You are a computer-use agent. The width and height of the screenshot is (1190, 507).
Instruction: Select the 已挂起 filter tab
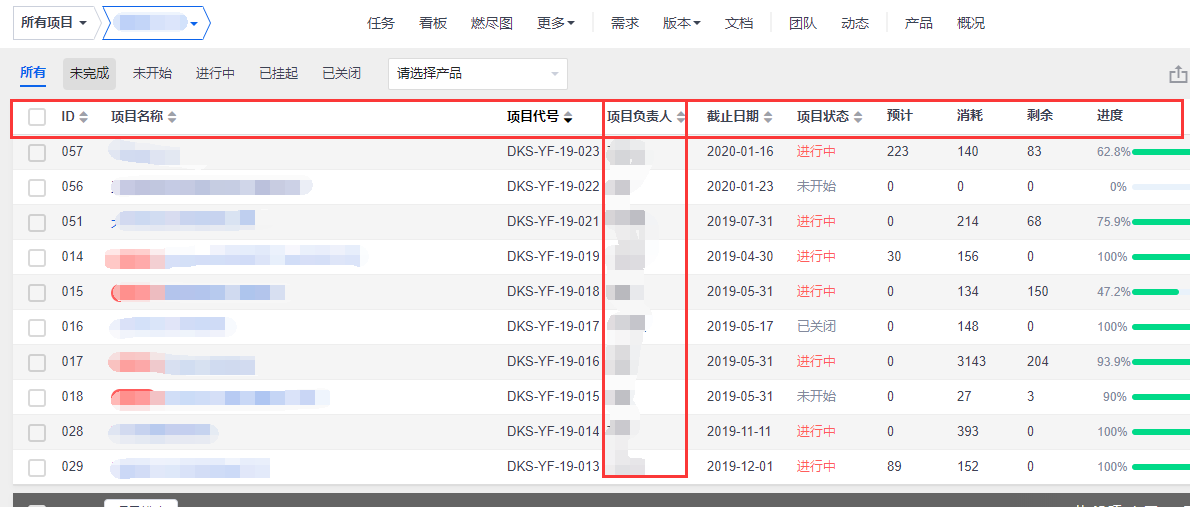[279, 74]
